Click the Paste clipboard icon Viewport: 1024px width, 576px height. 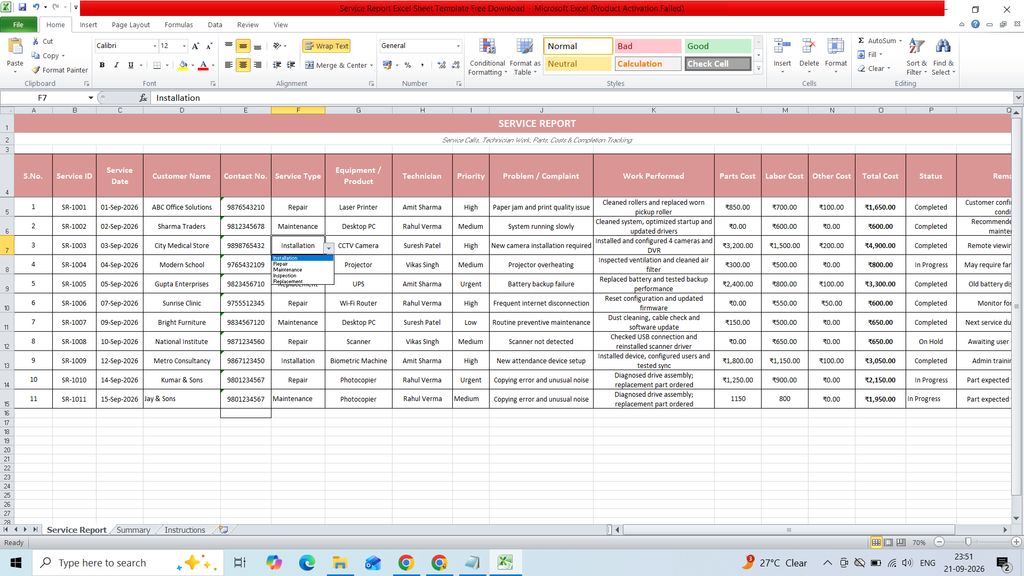point(14,47)
